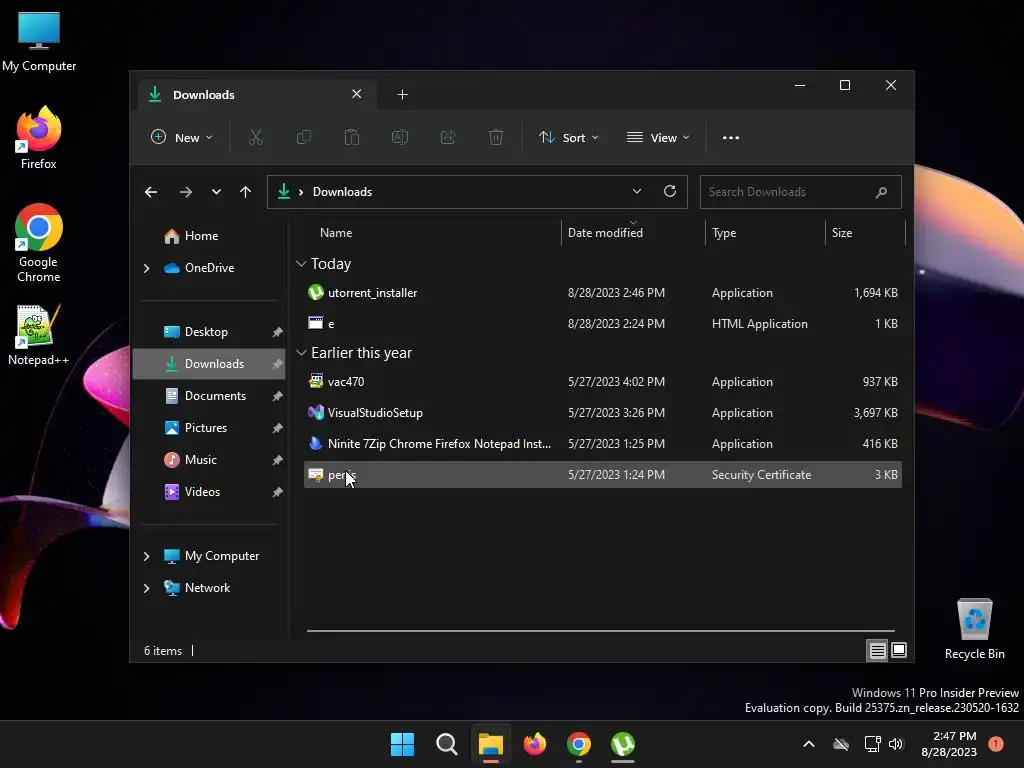1024x768 pixels.
Task: Click the Paste clipboard icon
Action: point(352,138)
